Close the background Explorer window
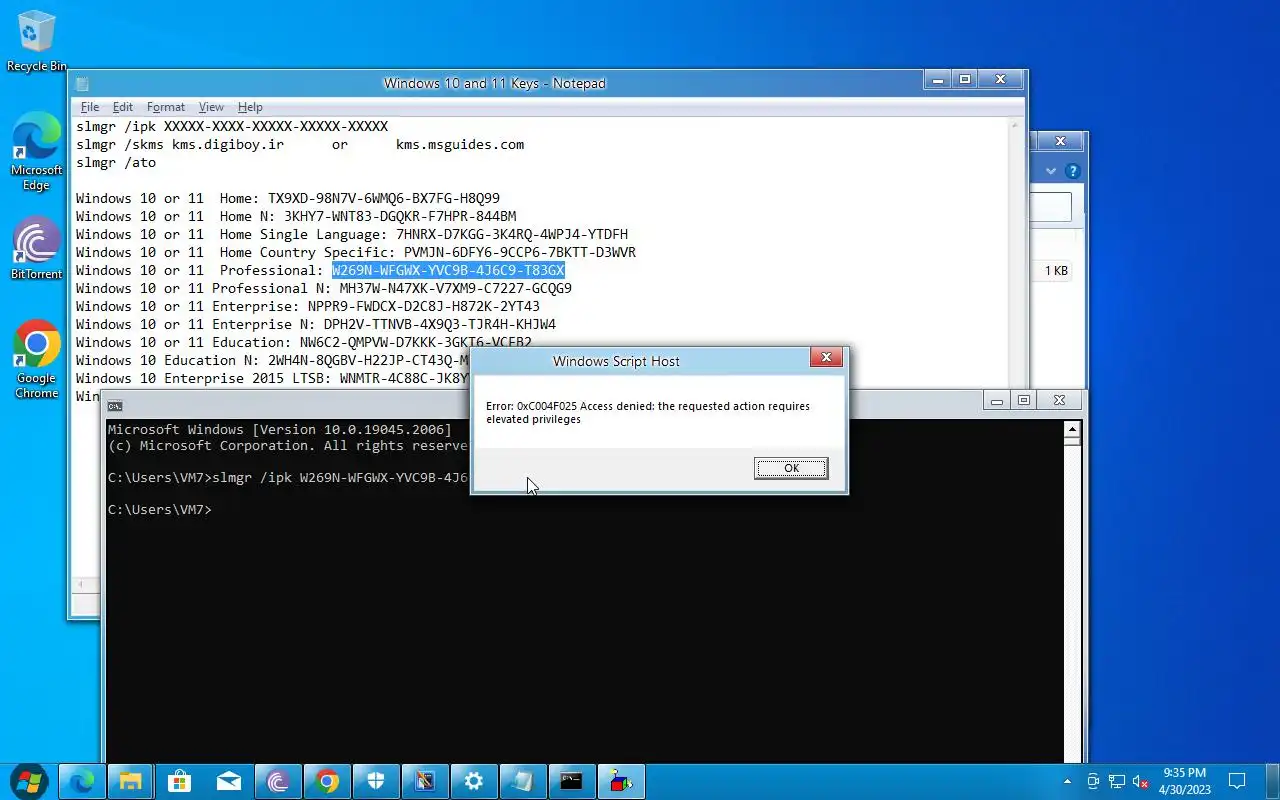1280x800 pixels. point(1061,141)
